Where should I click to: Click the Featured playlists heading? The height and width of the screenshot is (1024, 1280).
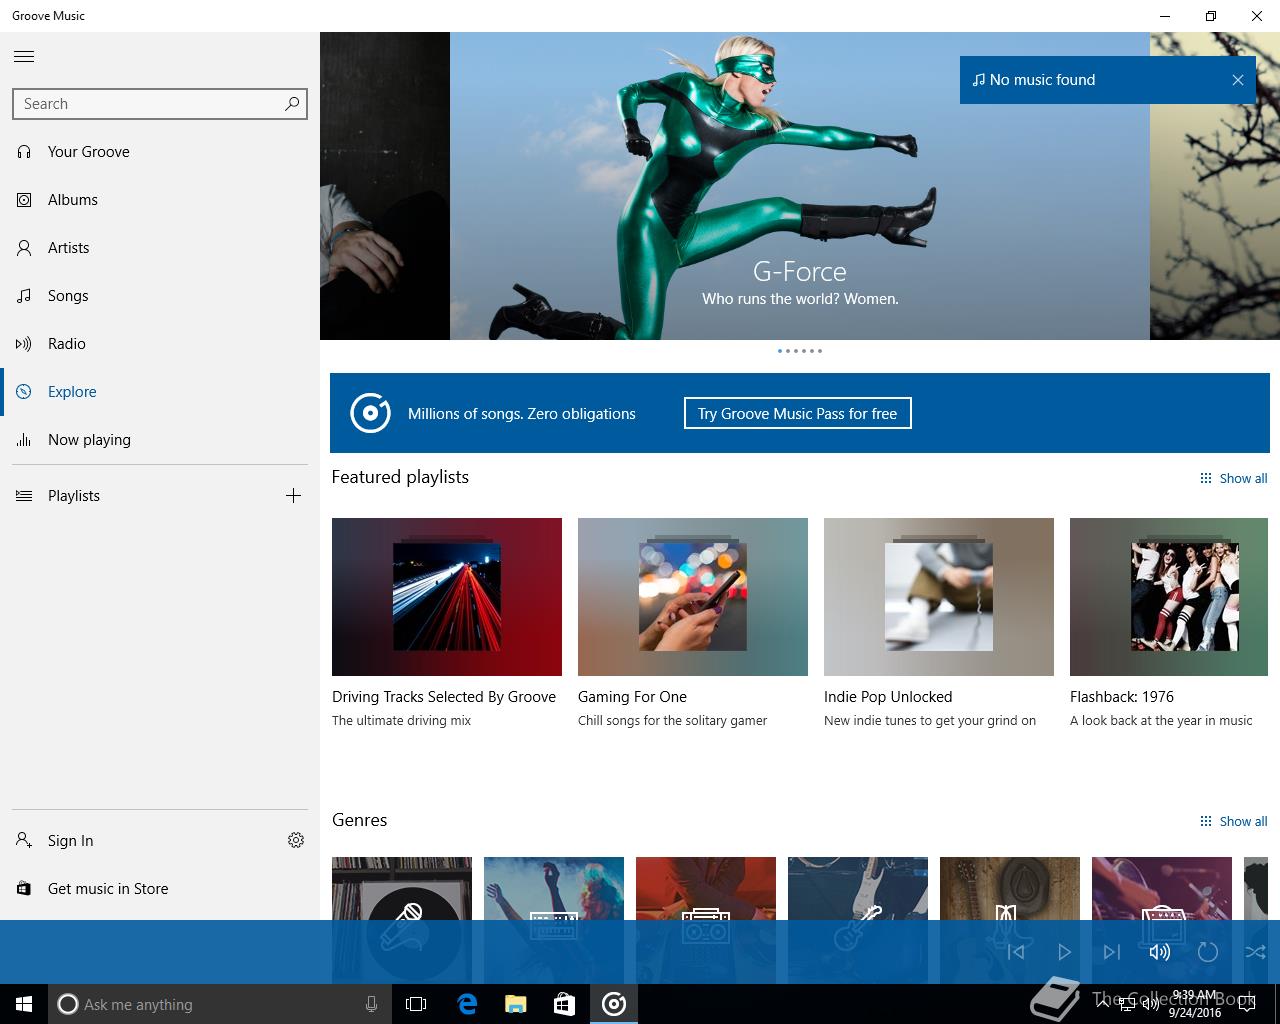(x=400, y=477)
